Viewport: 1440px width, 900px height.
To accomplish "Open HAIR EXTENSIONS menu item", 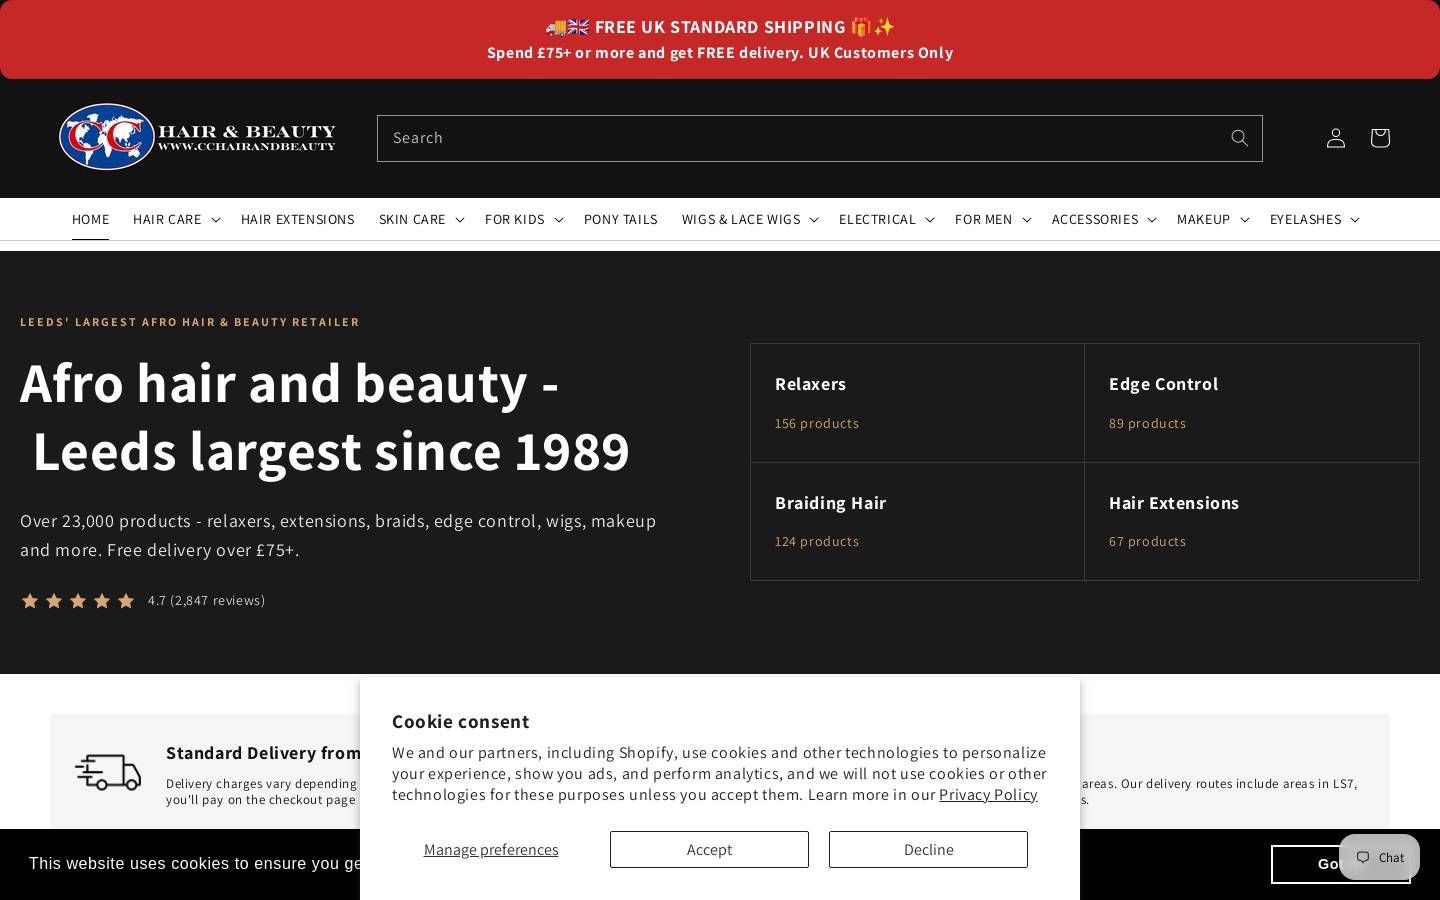I will [x=298, y=219].
